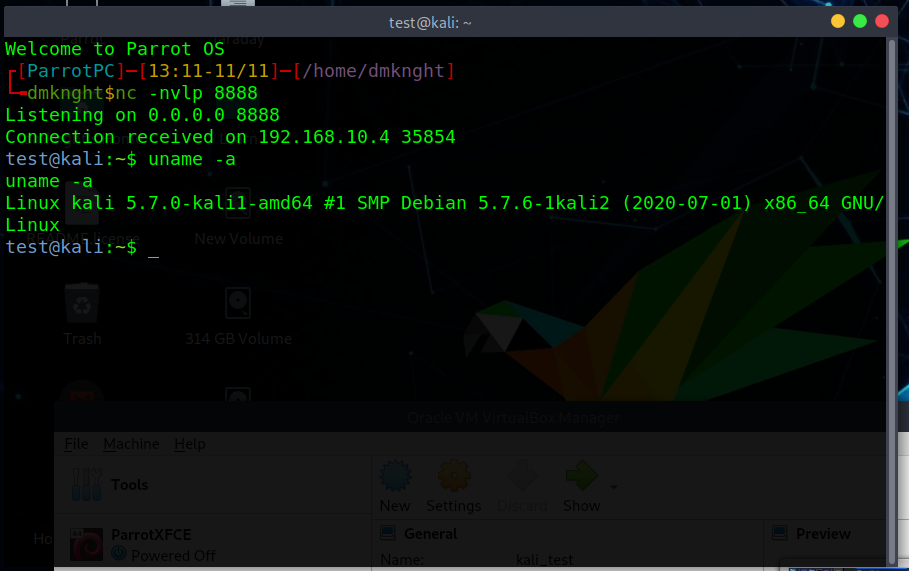Screen dimensions: 909x571
Task: Open Help menu in VirtualBox Manager
Action: (190, 443)
